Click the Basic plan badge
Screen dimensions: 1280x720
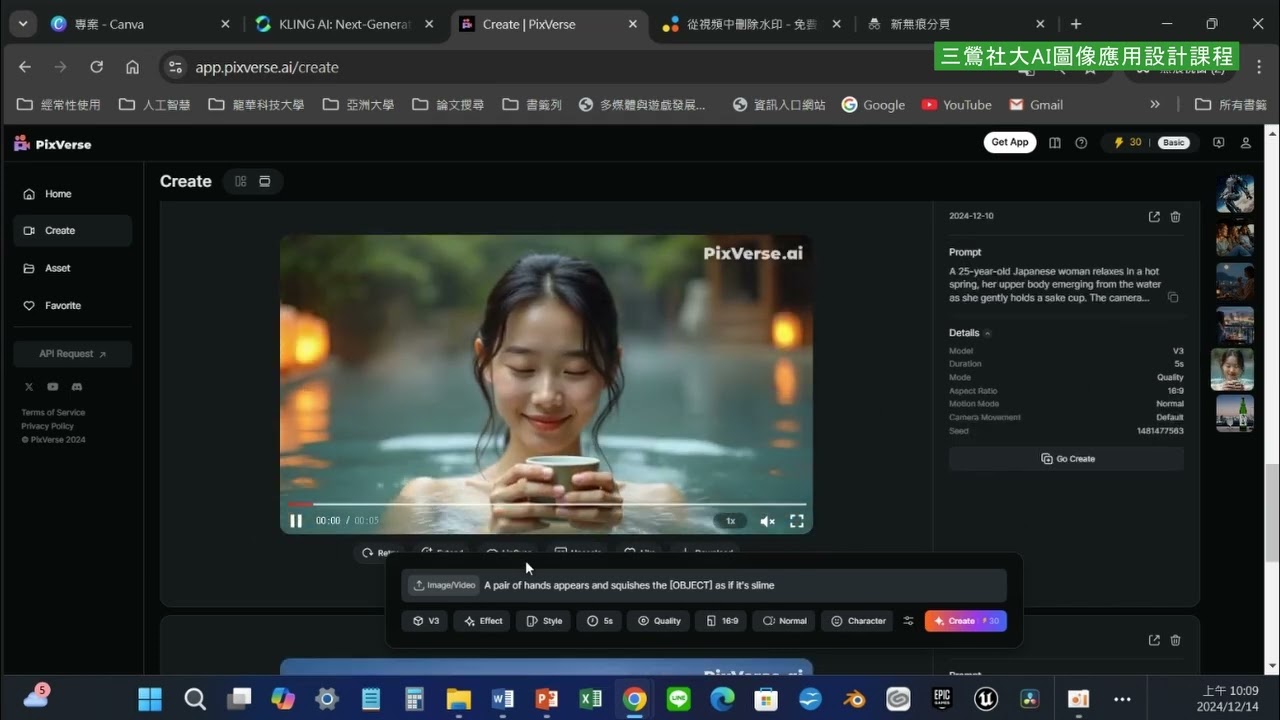pyautogui.click(x=1174, y=143)
